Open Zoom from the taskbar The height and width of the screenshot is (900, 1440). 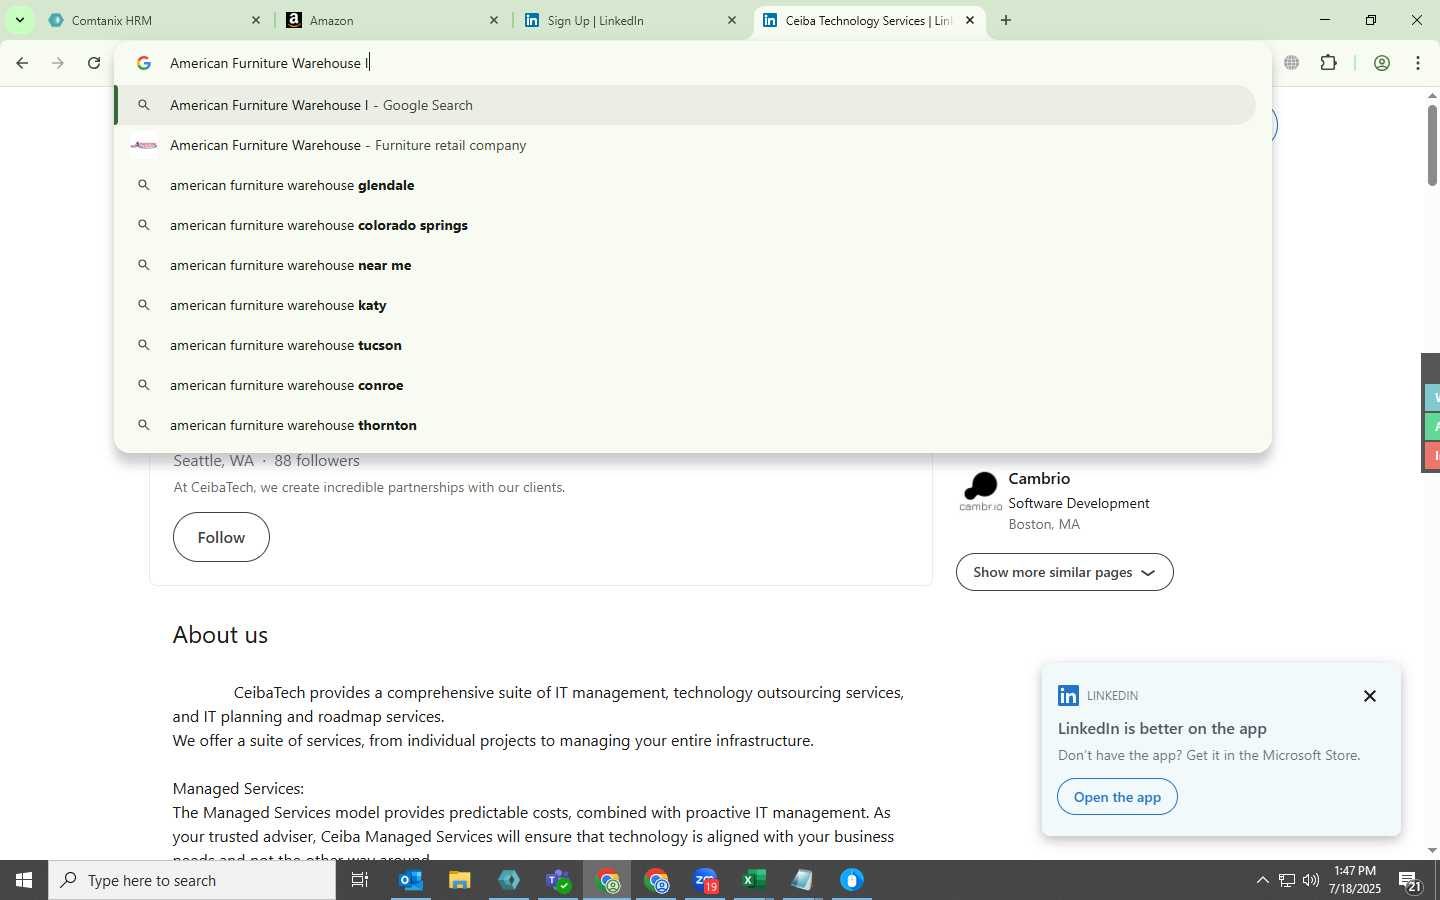[x=706, y=880]
